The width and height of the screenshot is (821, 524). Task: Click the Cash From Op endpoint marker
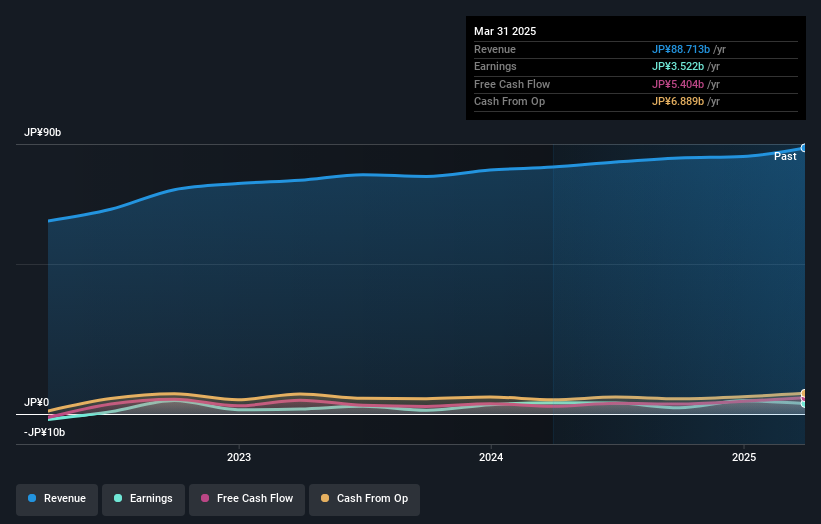click(804, 393)
